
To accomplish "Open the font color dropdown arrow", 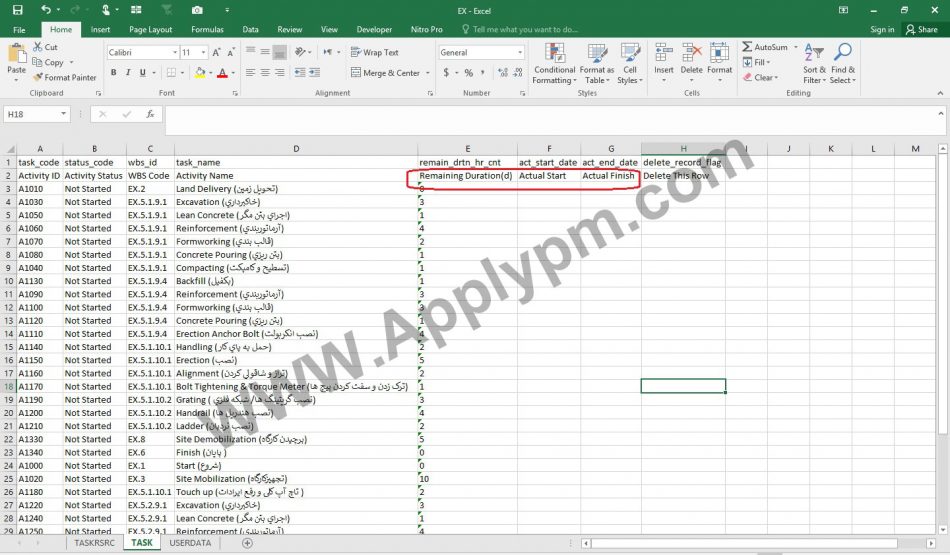I will 233,73.
